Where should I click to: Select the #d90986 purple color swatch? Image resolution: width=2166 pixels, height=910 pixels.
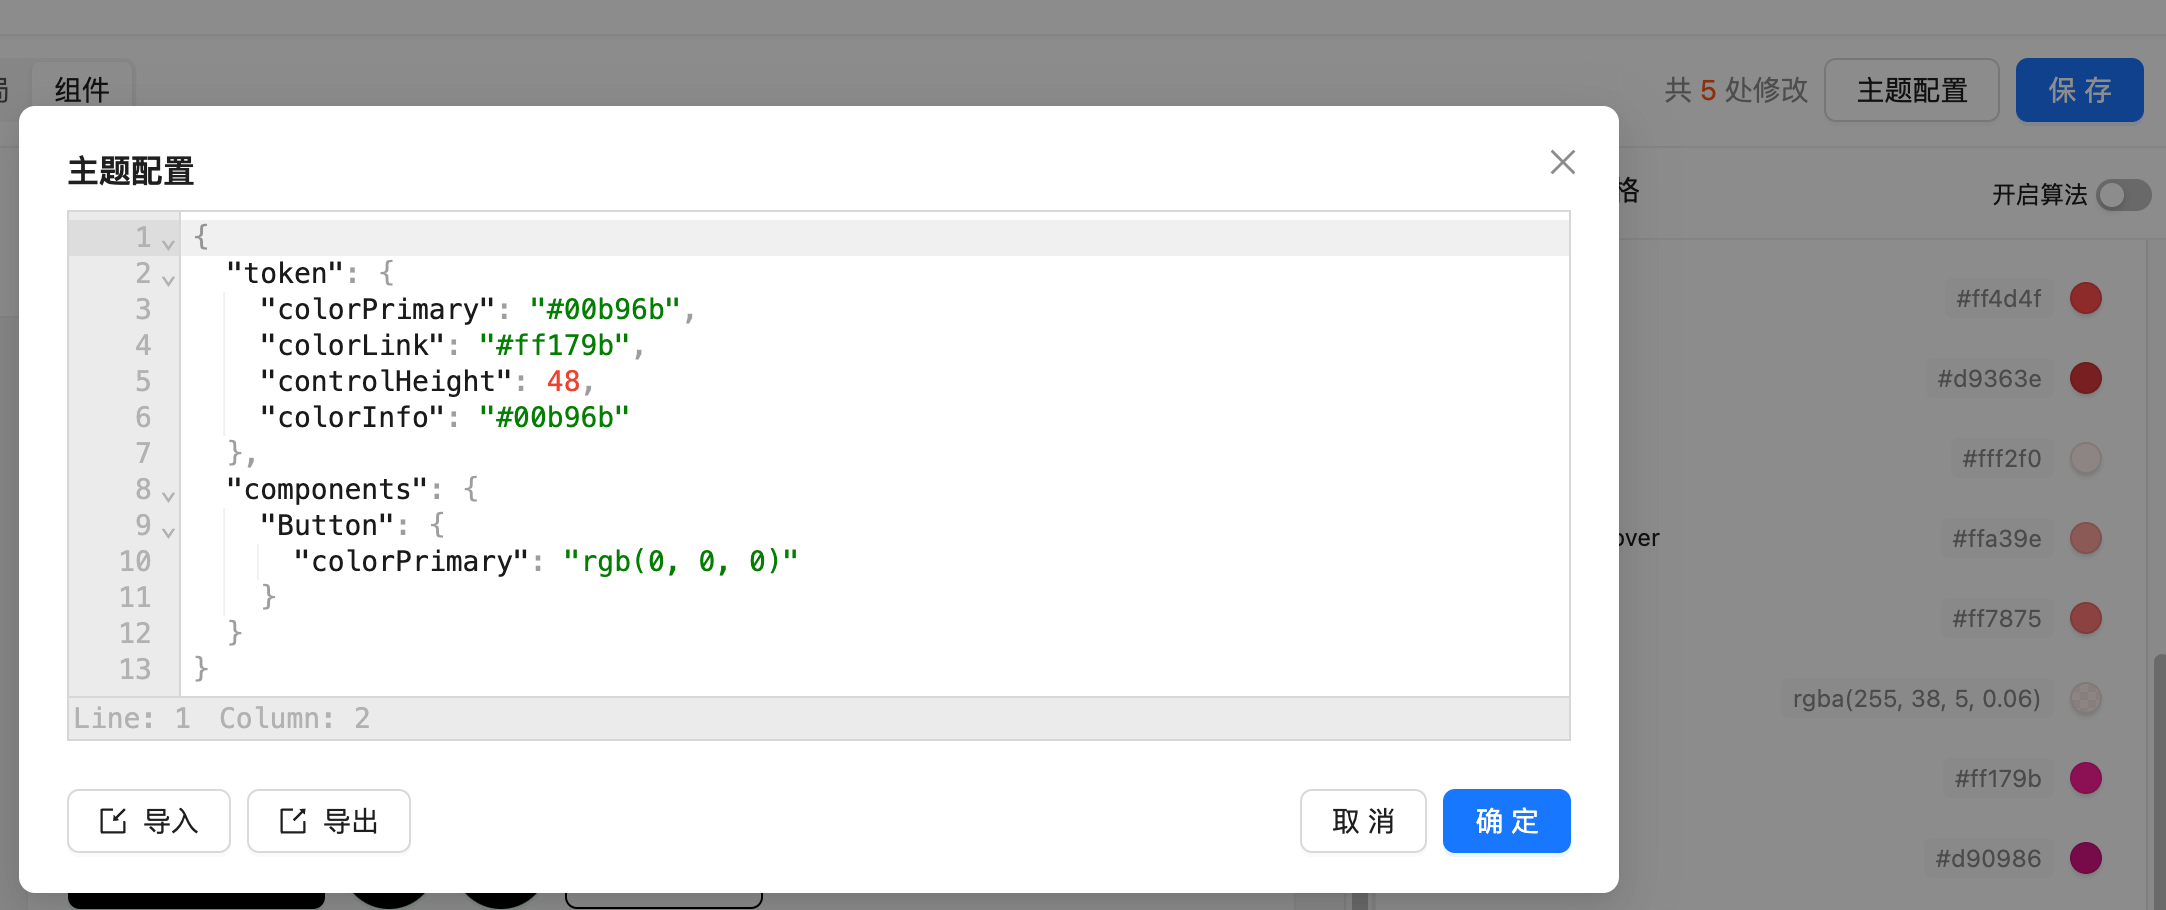pyautogui.click(x=2086, y=858)
